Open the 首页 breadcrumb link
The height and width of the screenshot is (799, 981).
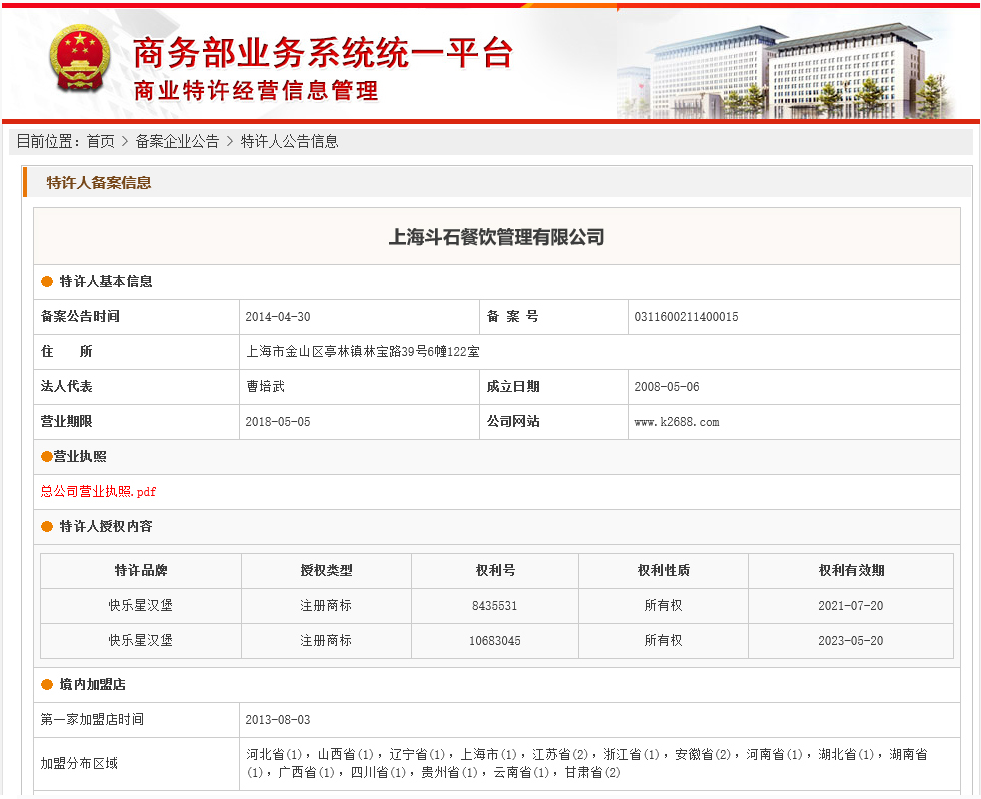tap(101, 141)
